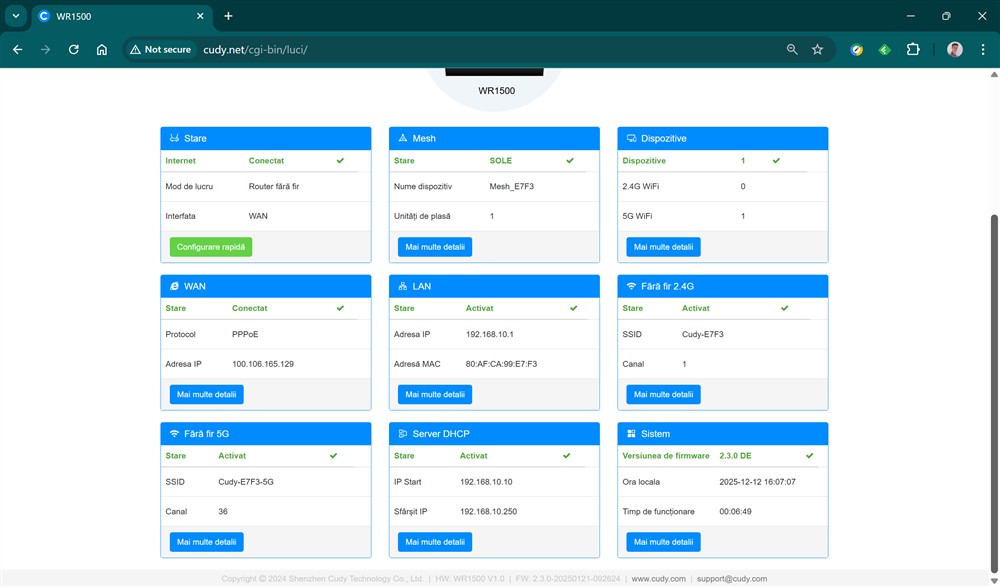This screenshot has height=587, width=1000.
Task: Open Mai multe detalii in Sistem panel
Action: click(x=663, y=542)
